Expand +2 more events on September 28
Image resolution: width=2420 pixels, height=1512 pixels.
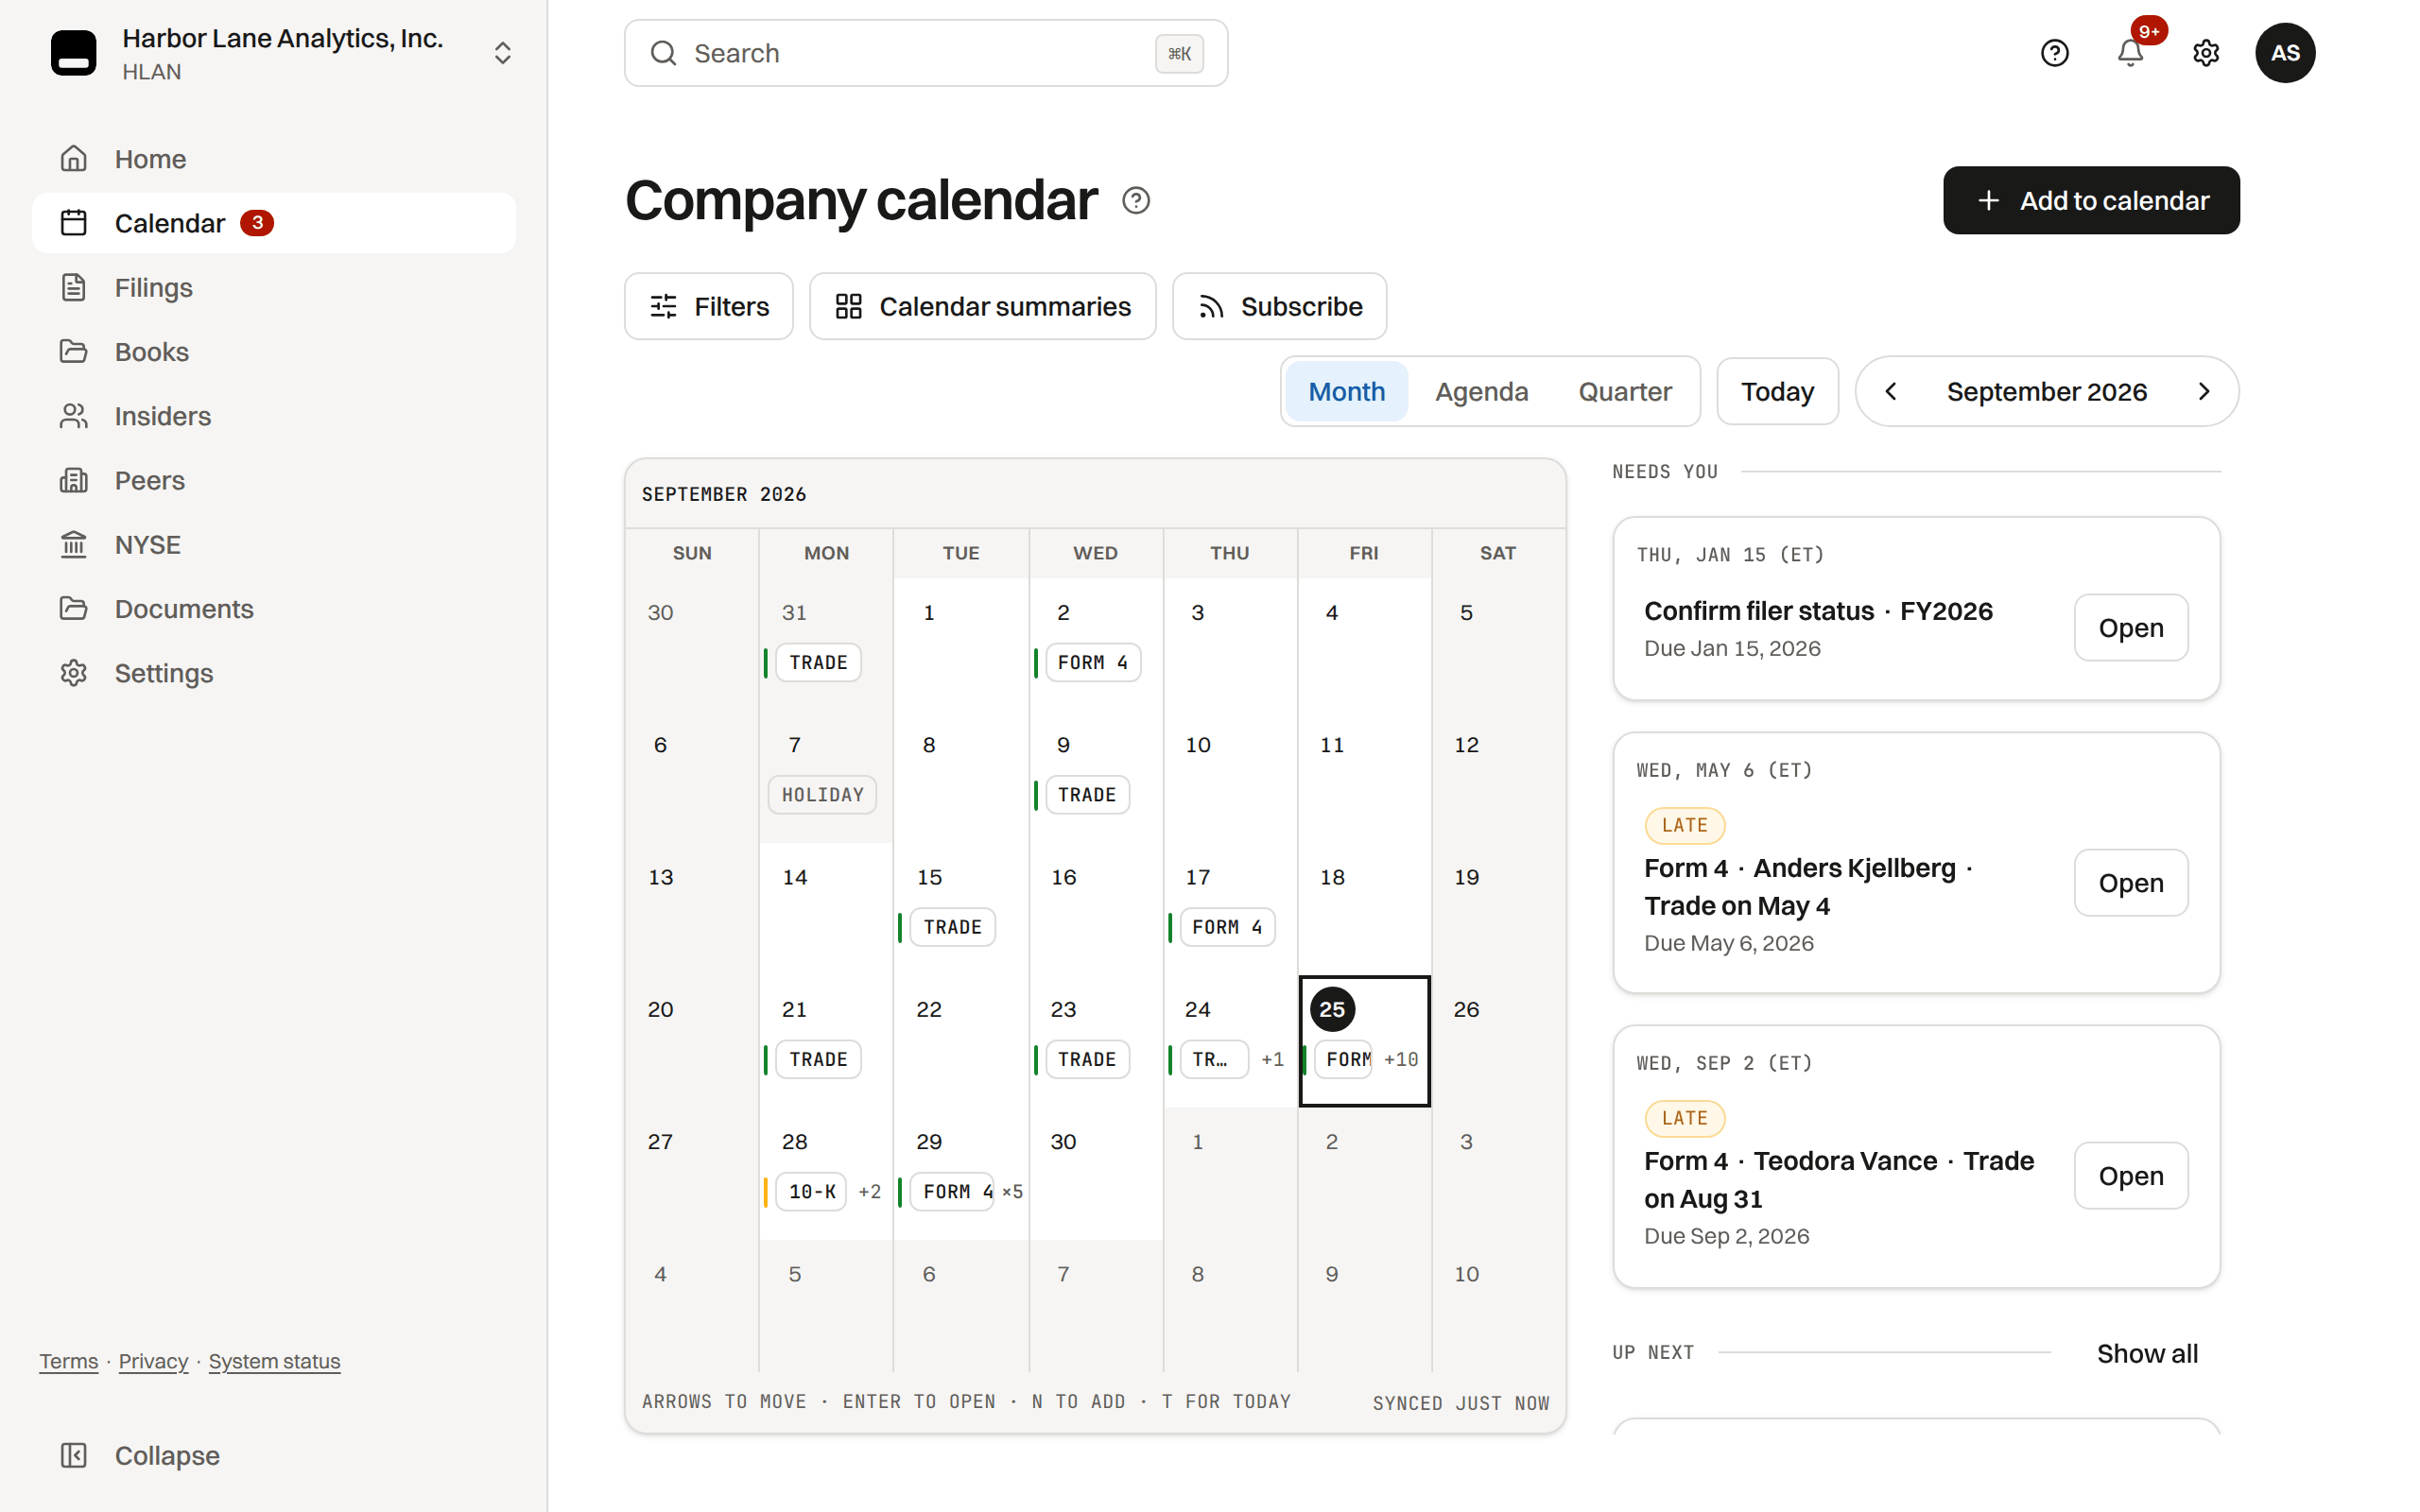click(x=869, y=1191)
